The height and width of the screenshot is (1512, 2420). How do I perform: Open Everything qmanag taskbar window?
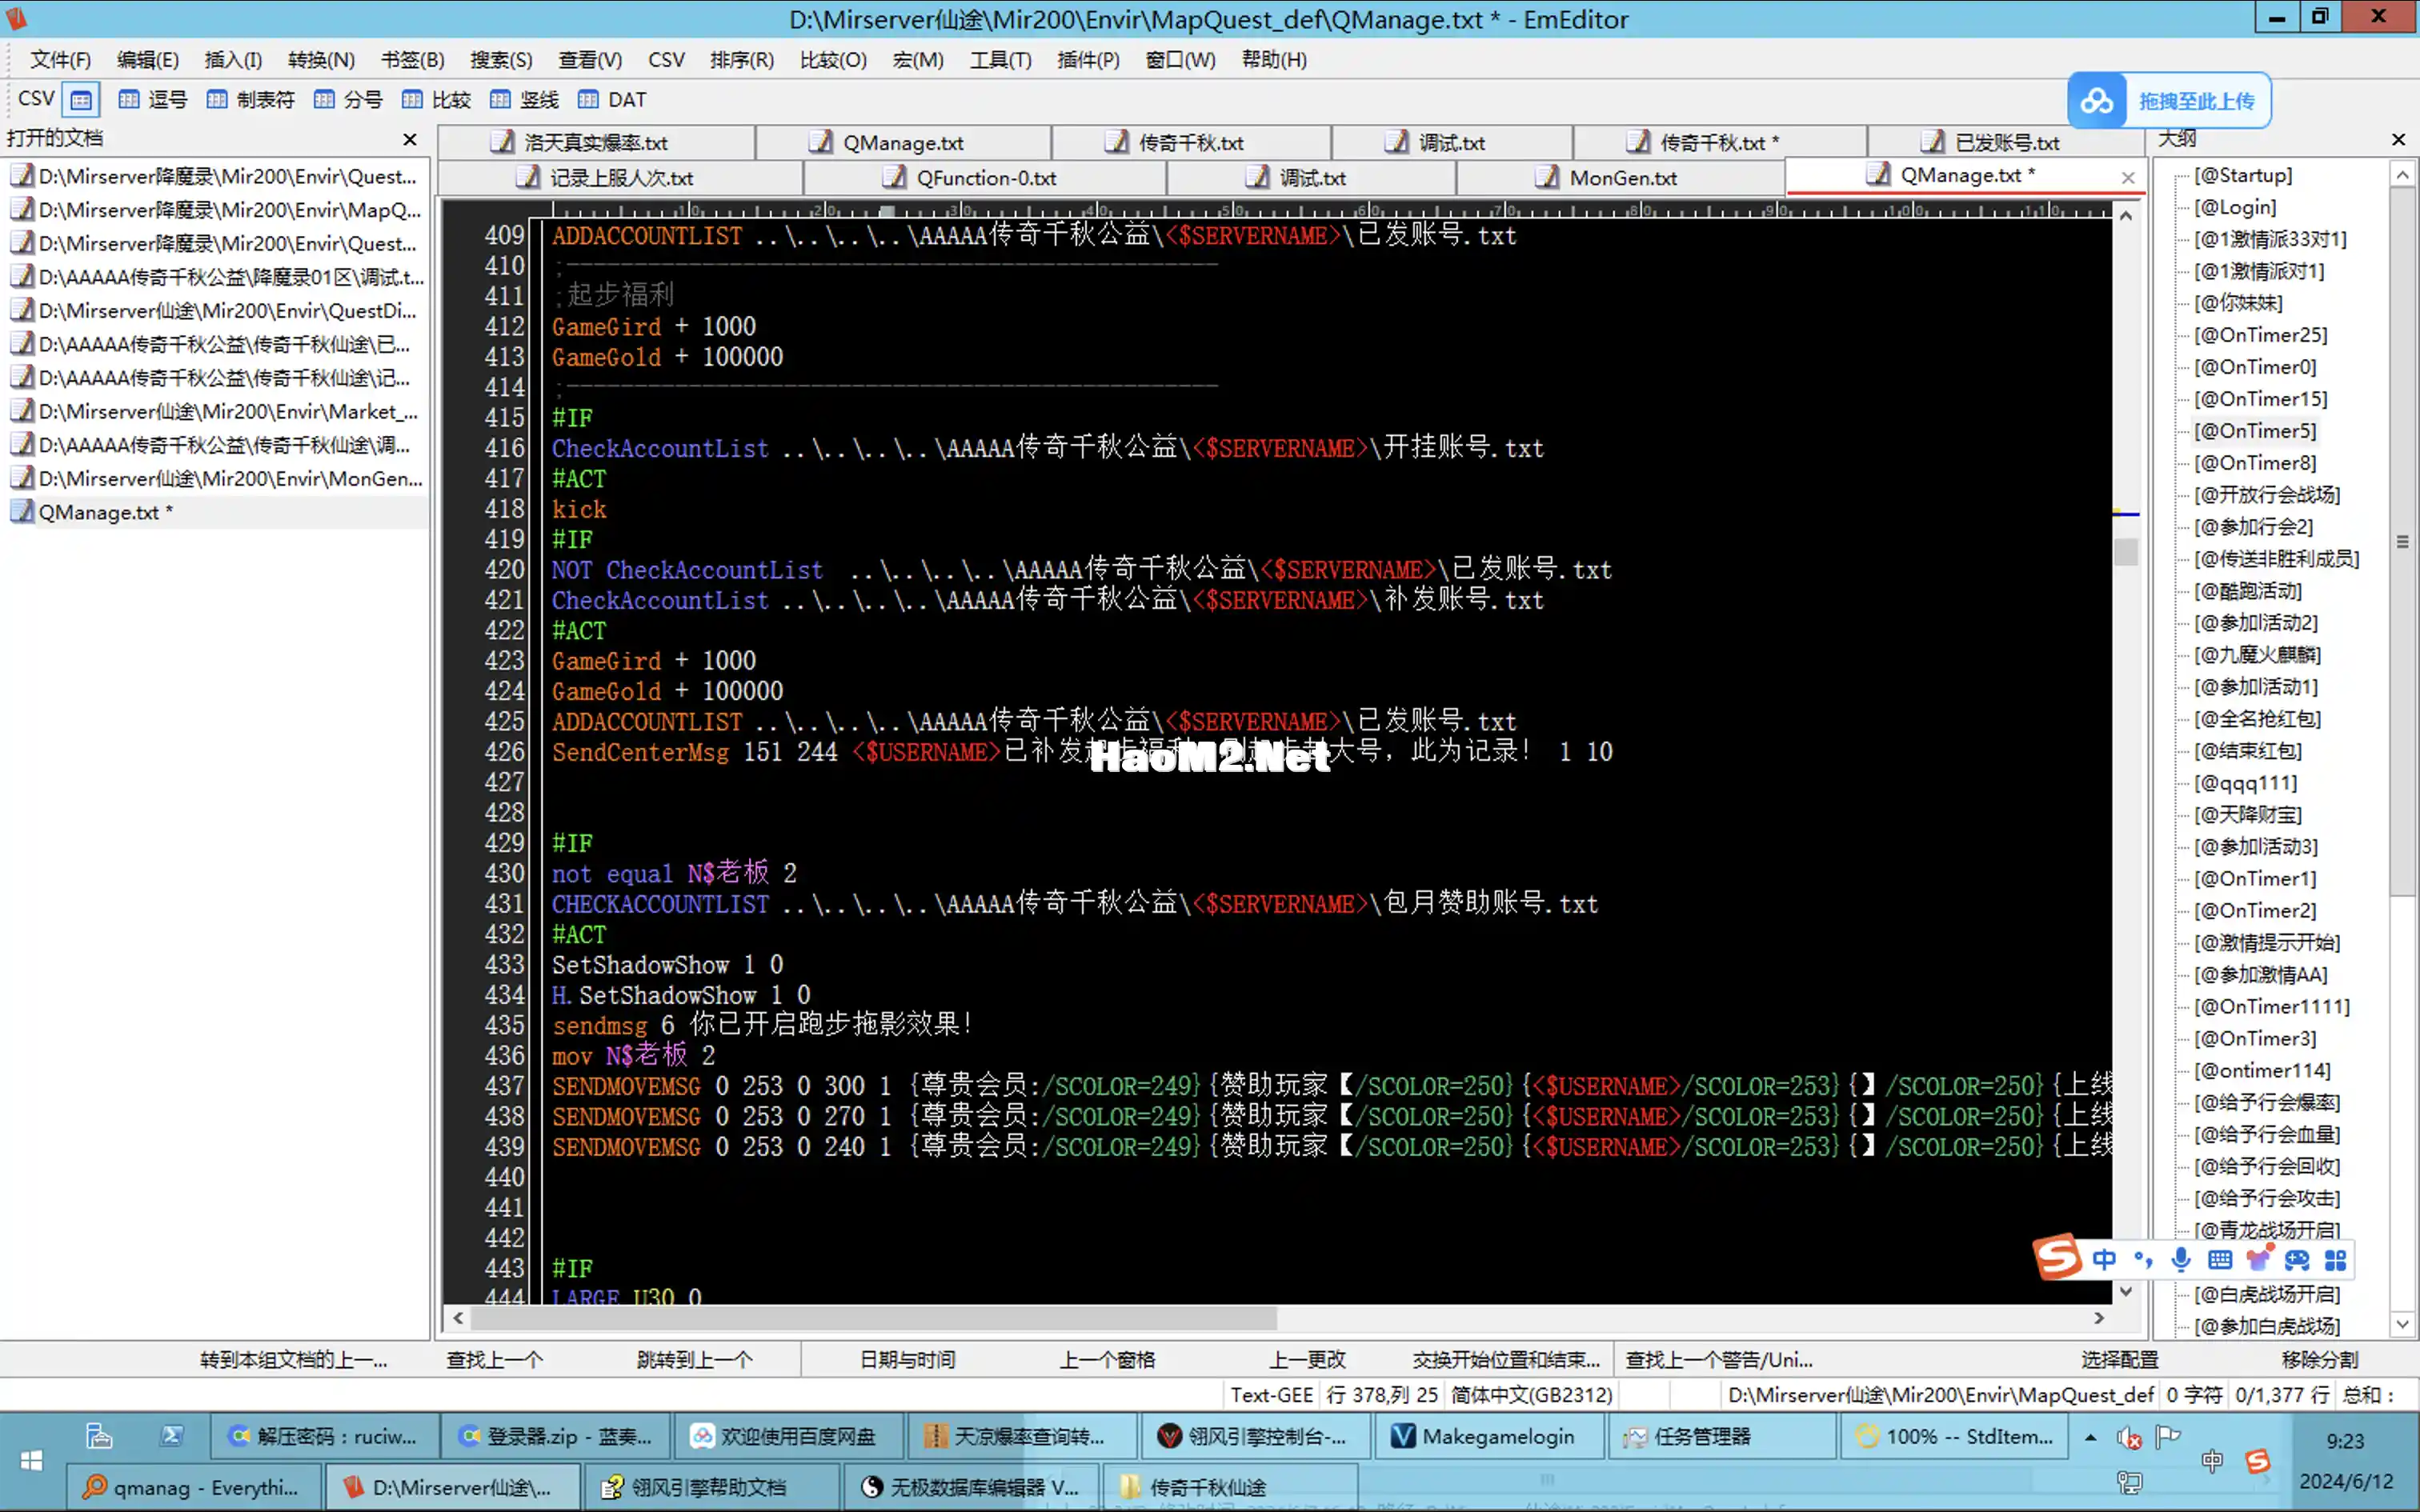click(194, 1487)
